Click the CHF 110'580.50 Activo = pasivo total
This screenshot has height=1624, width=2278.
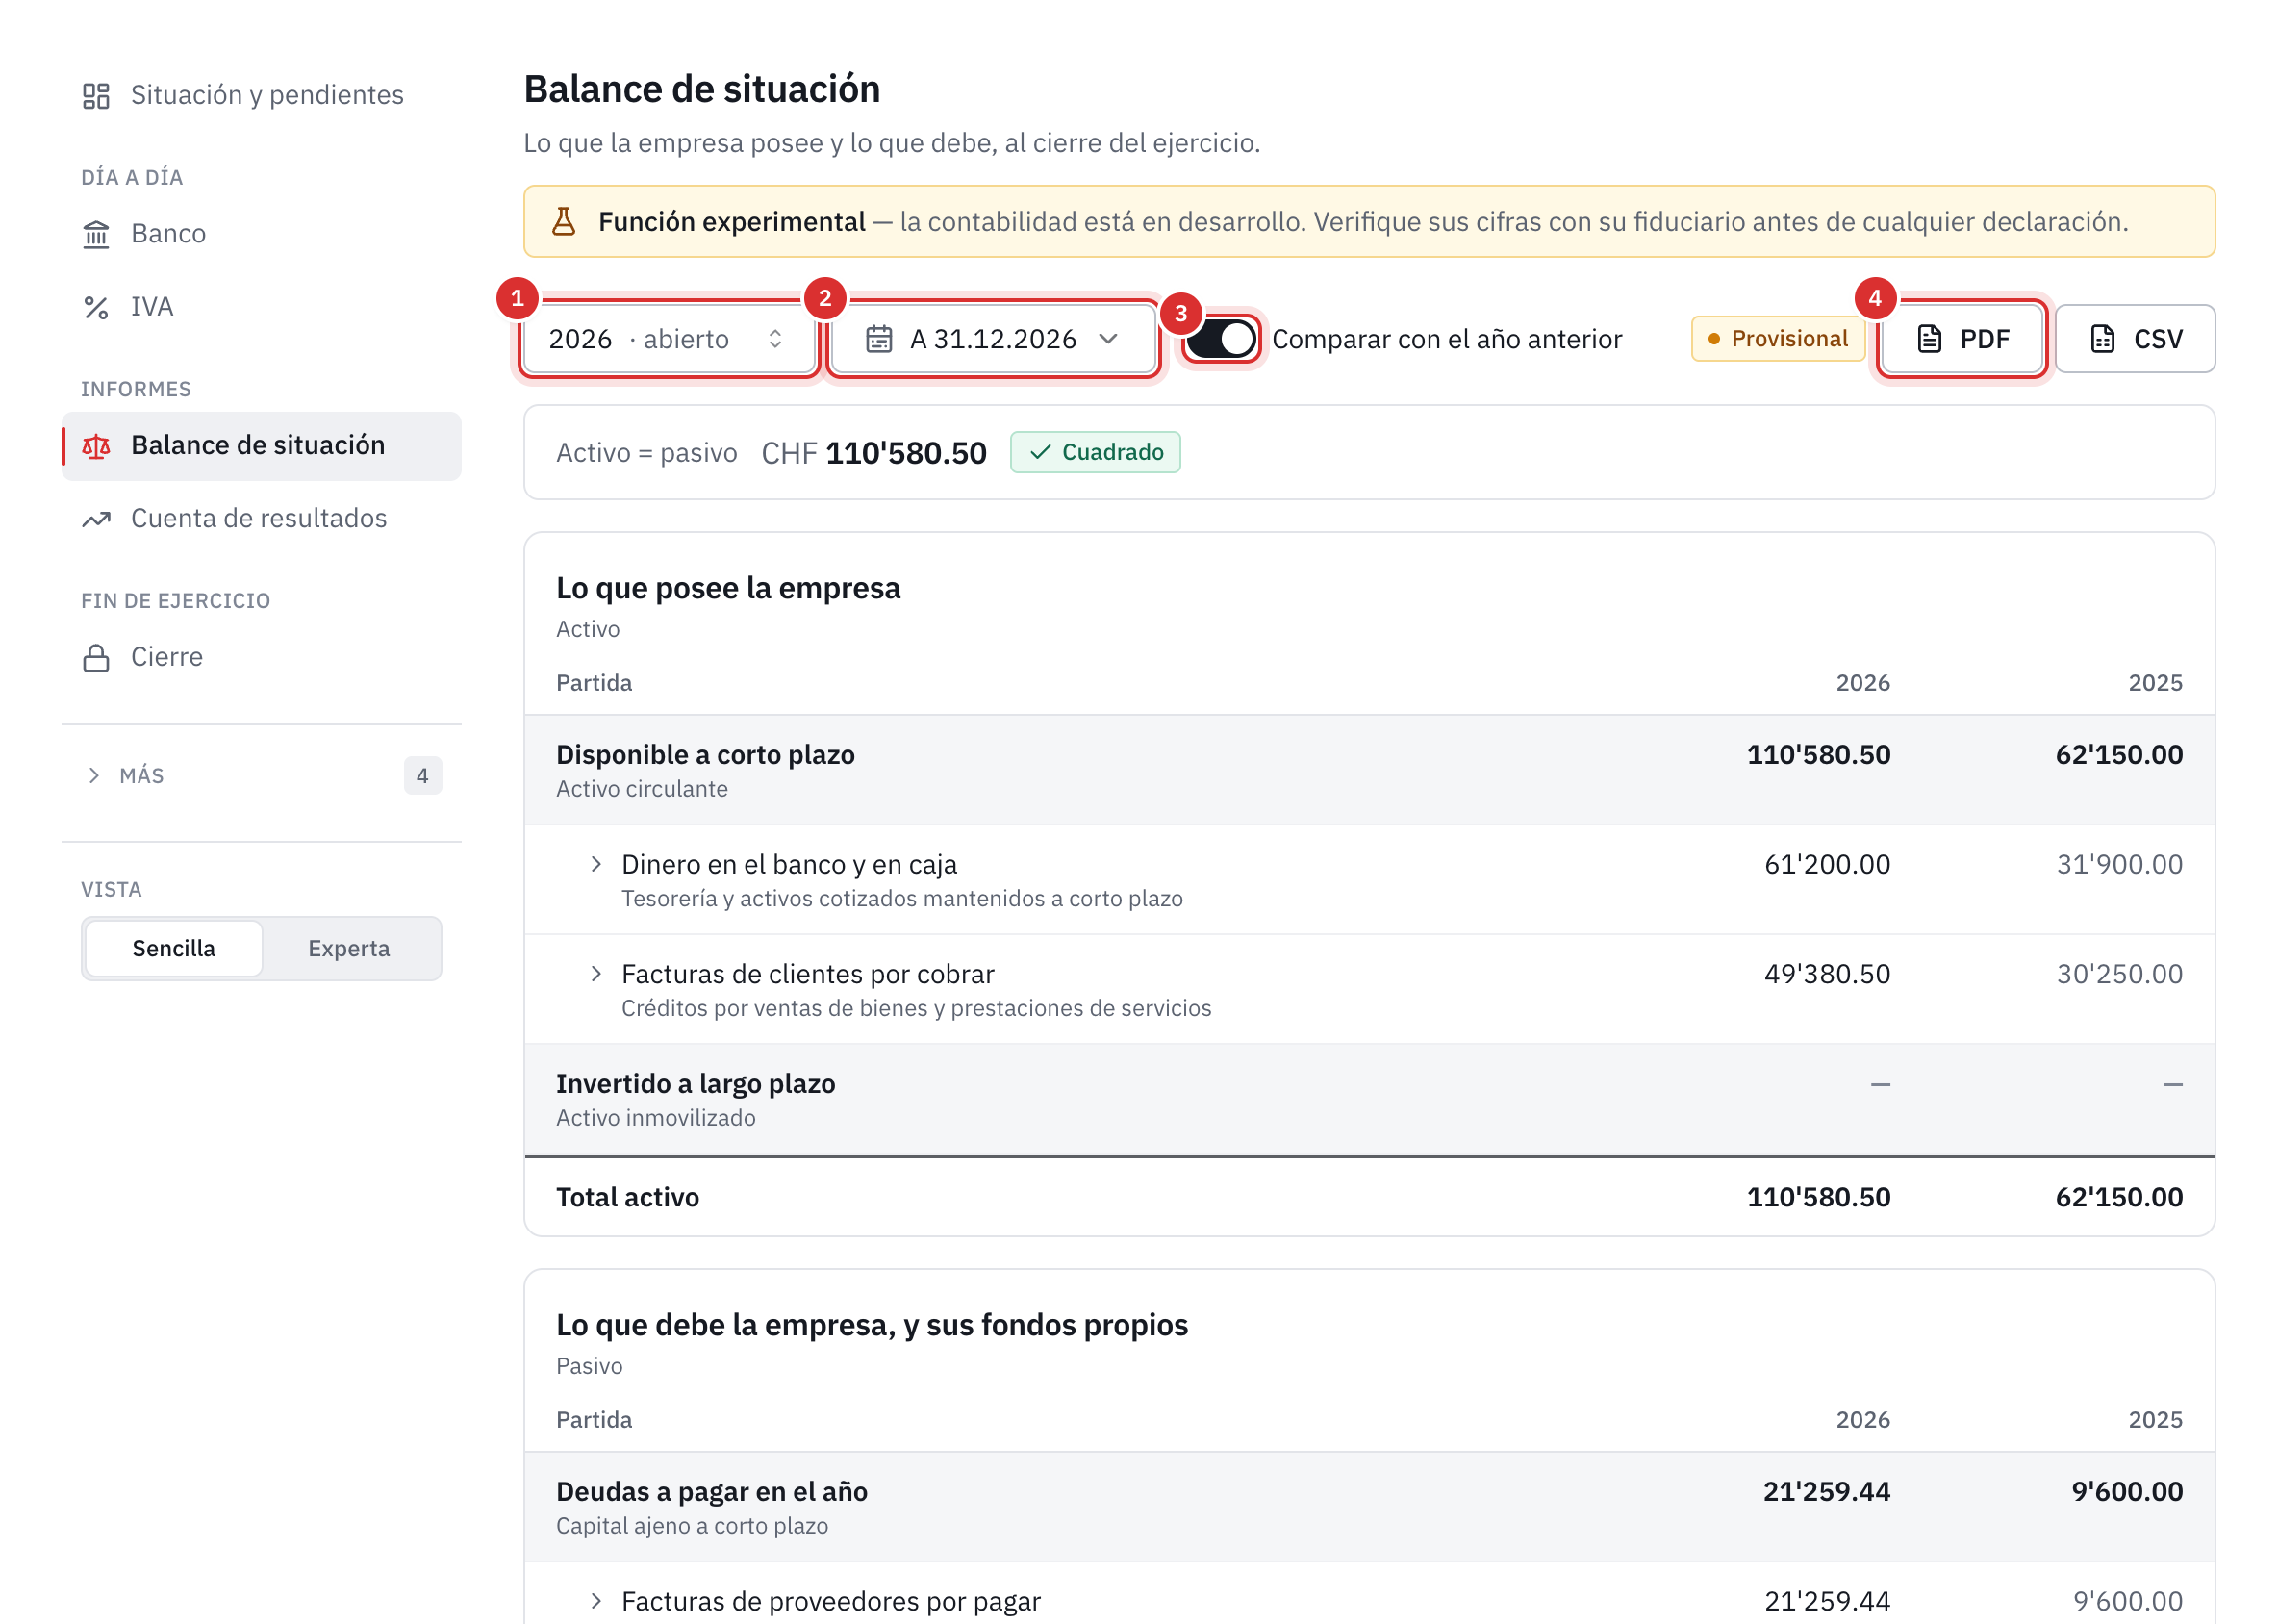coord(874,453)
